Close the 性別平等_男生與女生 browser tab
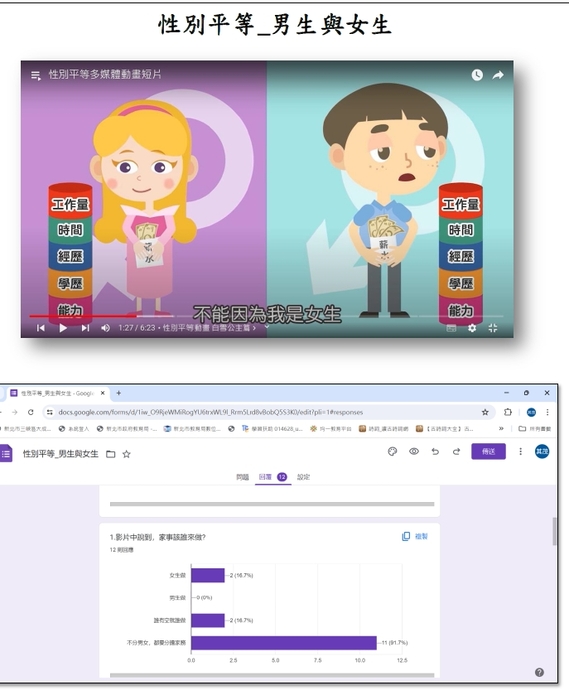Screen dimensions: 569x700 pyautogui.click(x=103, y=393)
